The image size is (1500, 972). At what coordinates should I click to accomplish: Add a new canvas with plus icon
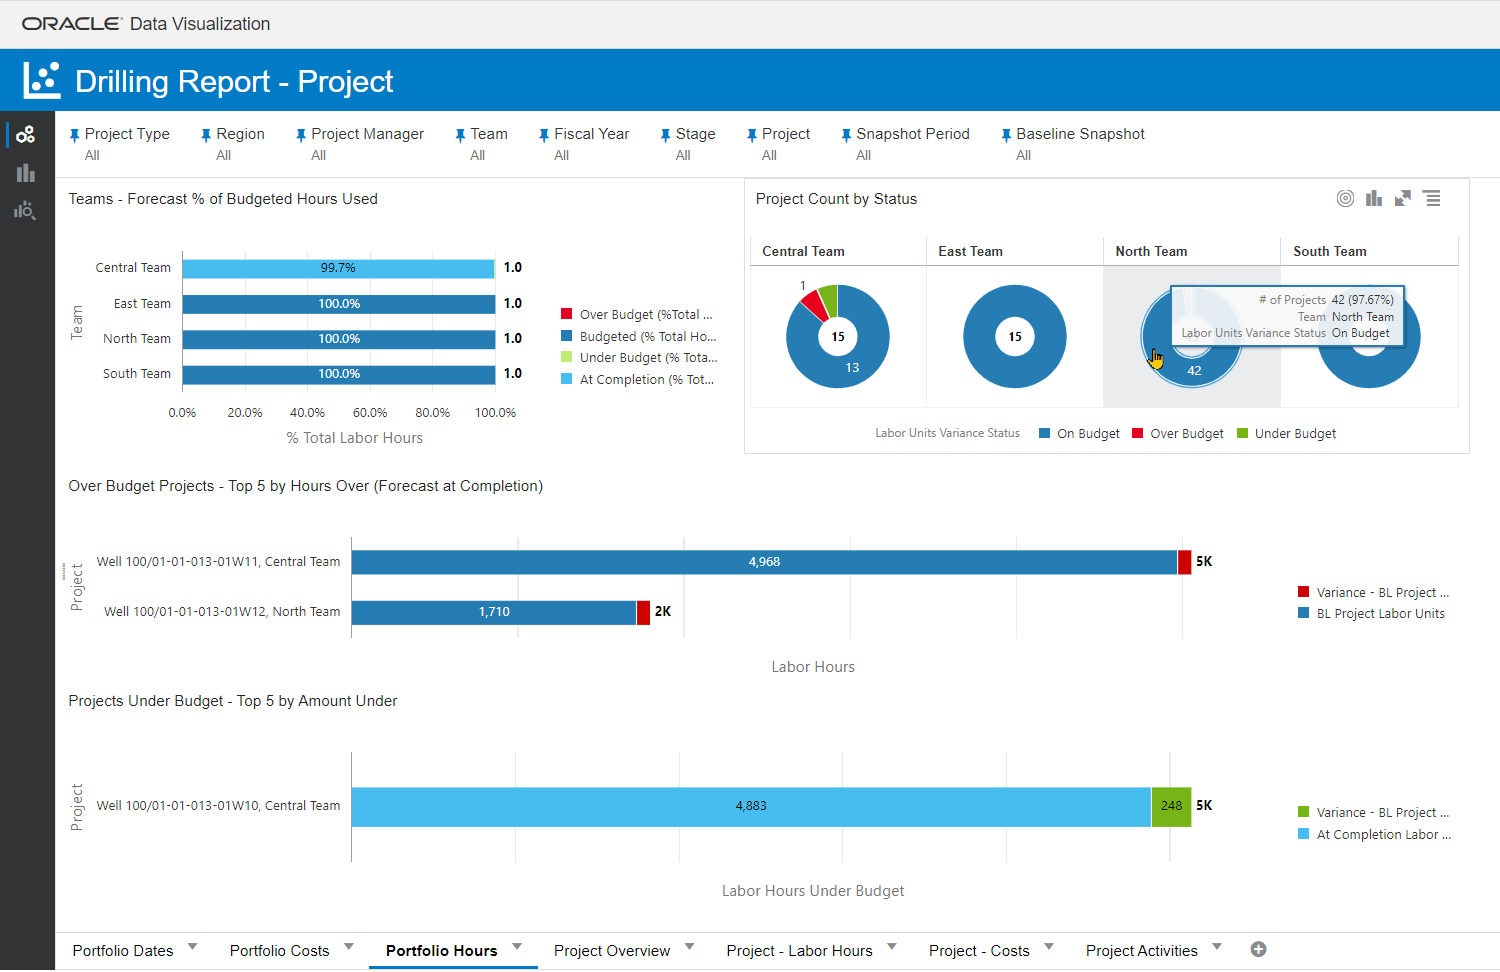coord(1258,949)
